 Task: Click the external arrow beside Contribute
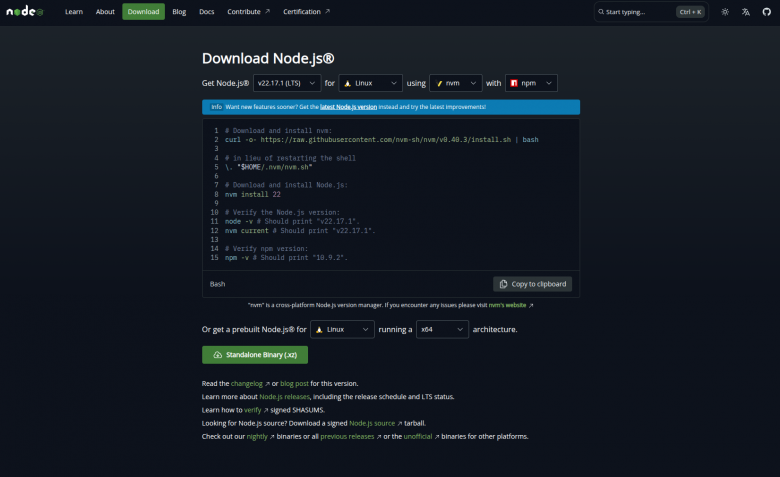[x=267, y=11]
